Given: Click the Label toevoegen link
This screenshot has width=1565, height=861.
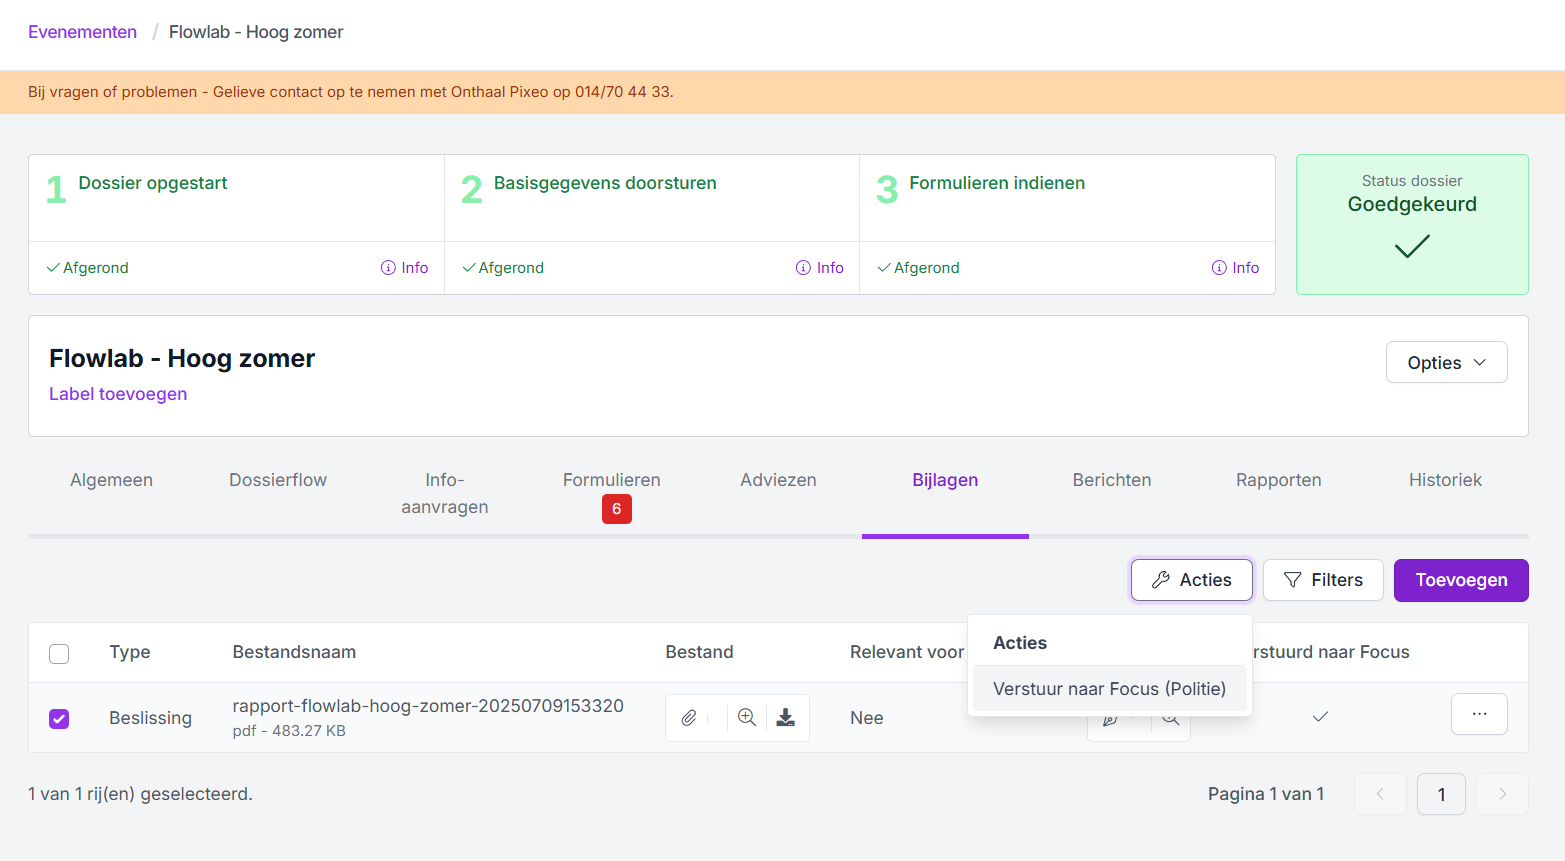Looking at the screenshot, I should 118,394.
